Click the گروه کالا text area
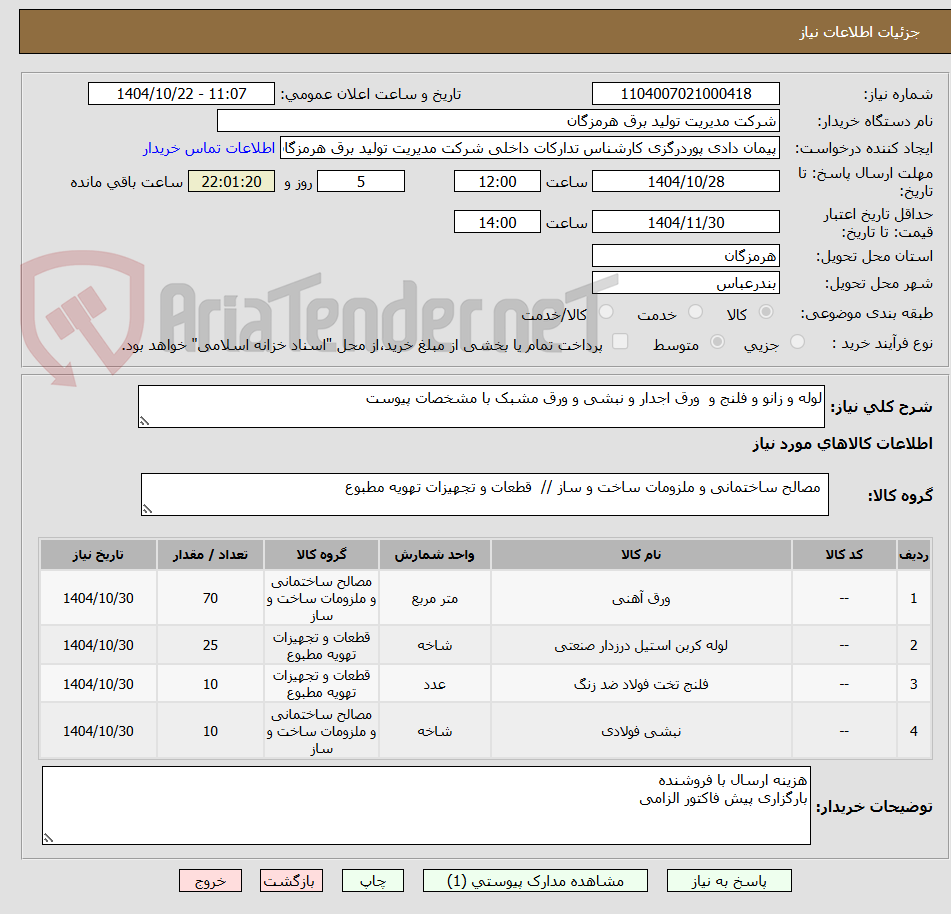 [485, 494]
